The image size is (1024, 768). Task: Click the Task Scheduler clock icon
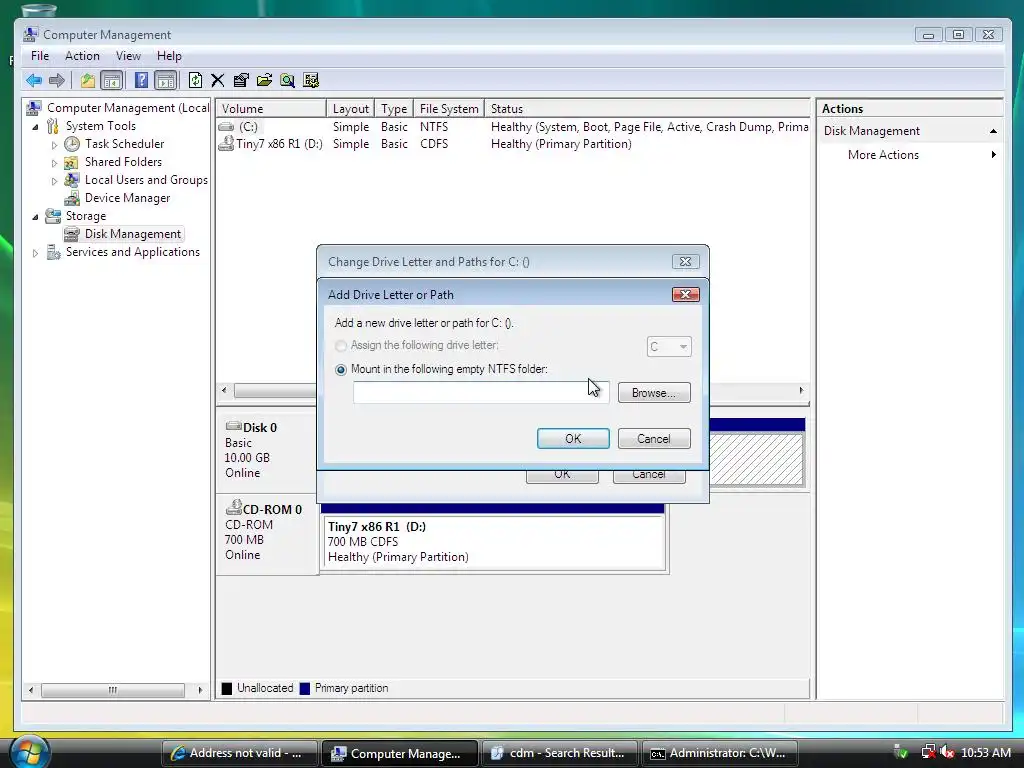point(72,144)
